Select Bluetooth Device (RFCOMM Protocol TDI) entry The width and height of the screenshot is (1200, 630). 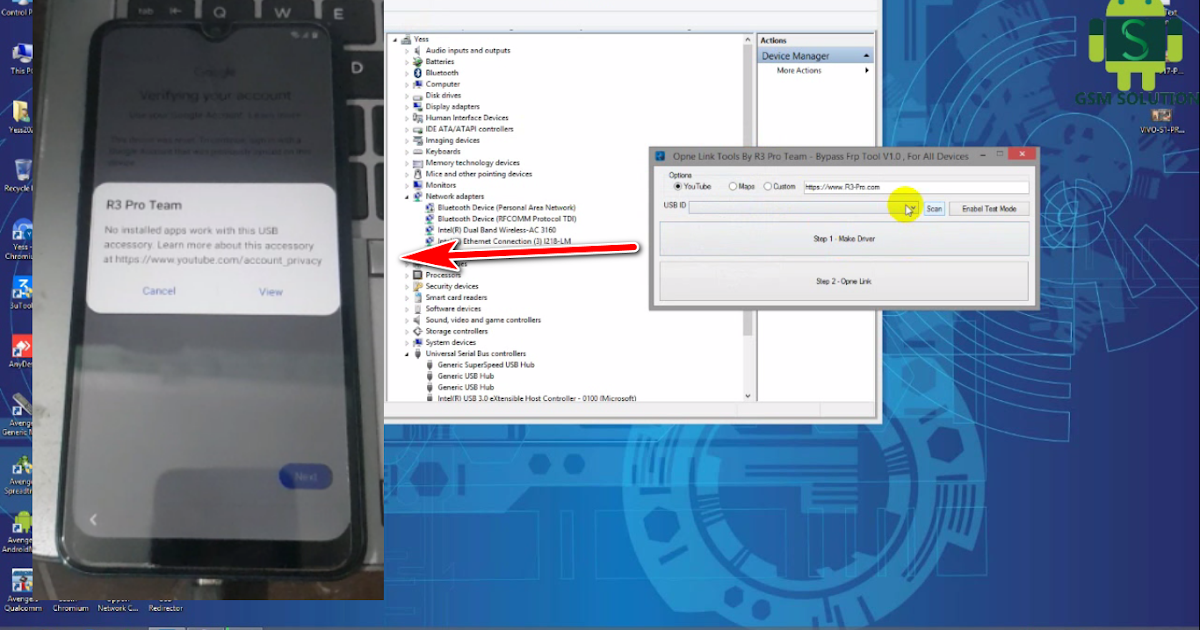[x=506, y=218]
